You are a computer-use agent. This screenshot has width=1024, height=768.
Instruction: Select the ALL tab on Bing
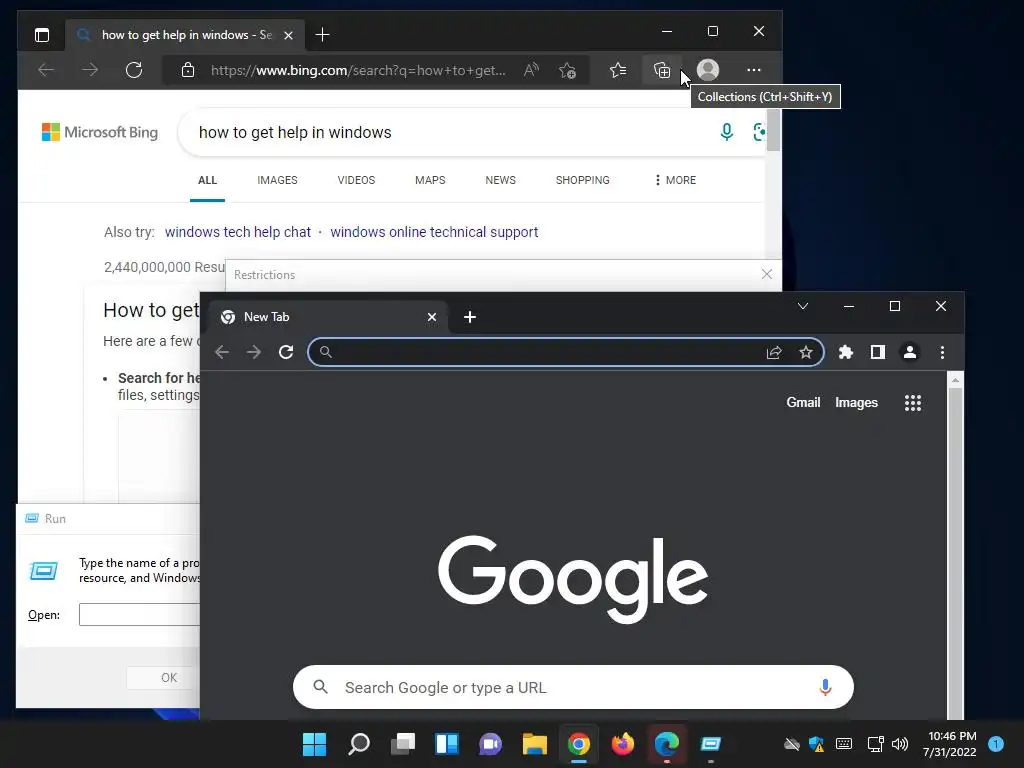(207, 180)
